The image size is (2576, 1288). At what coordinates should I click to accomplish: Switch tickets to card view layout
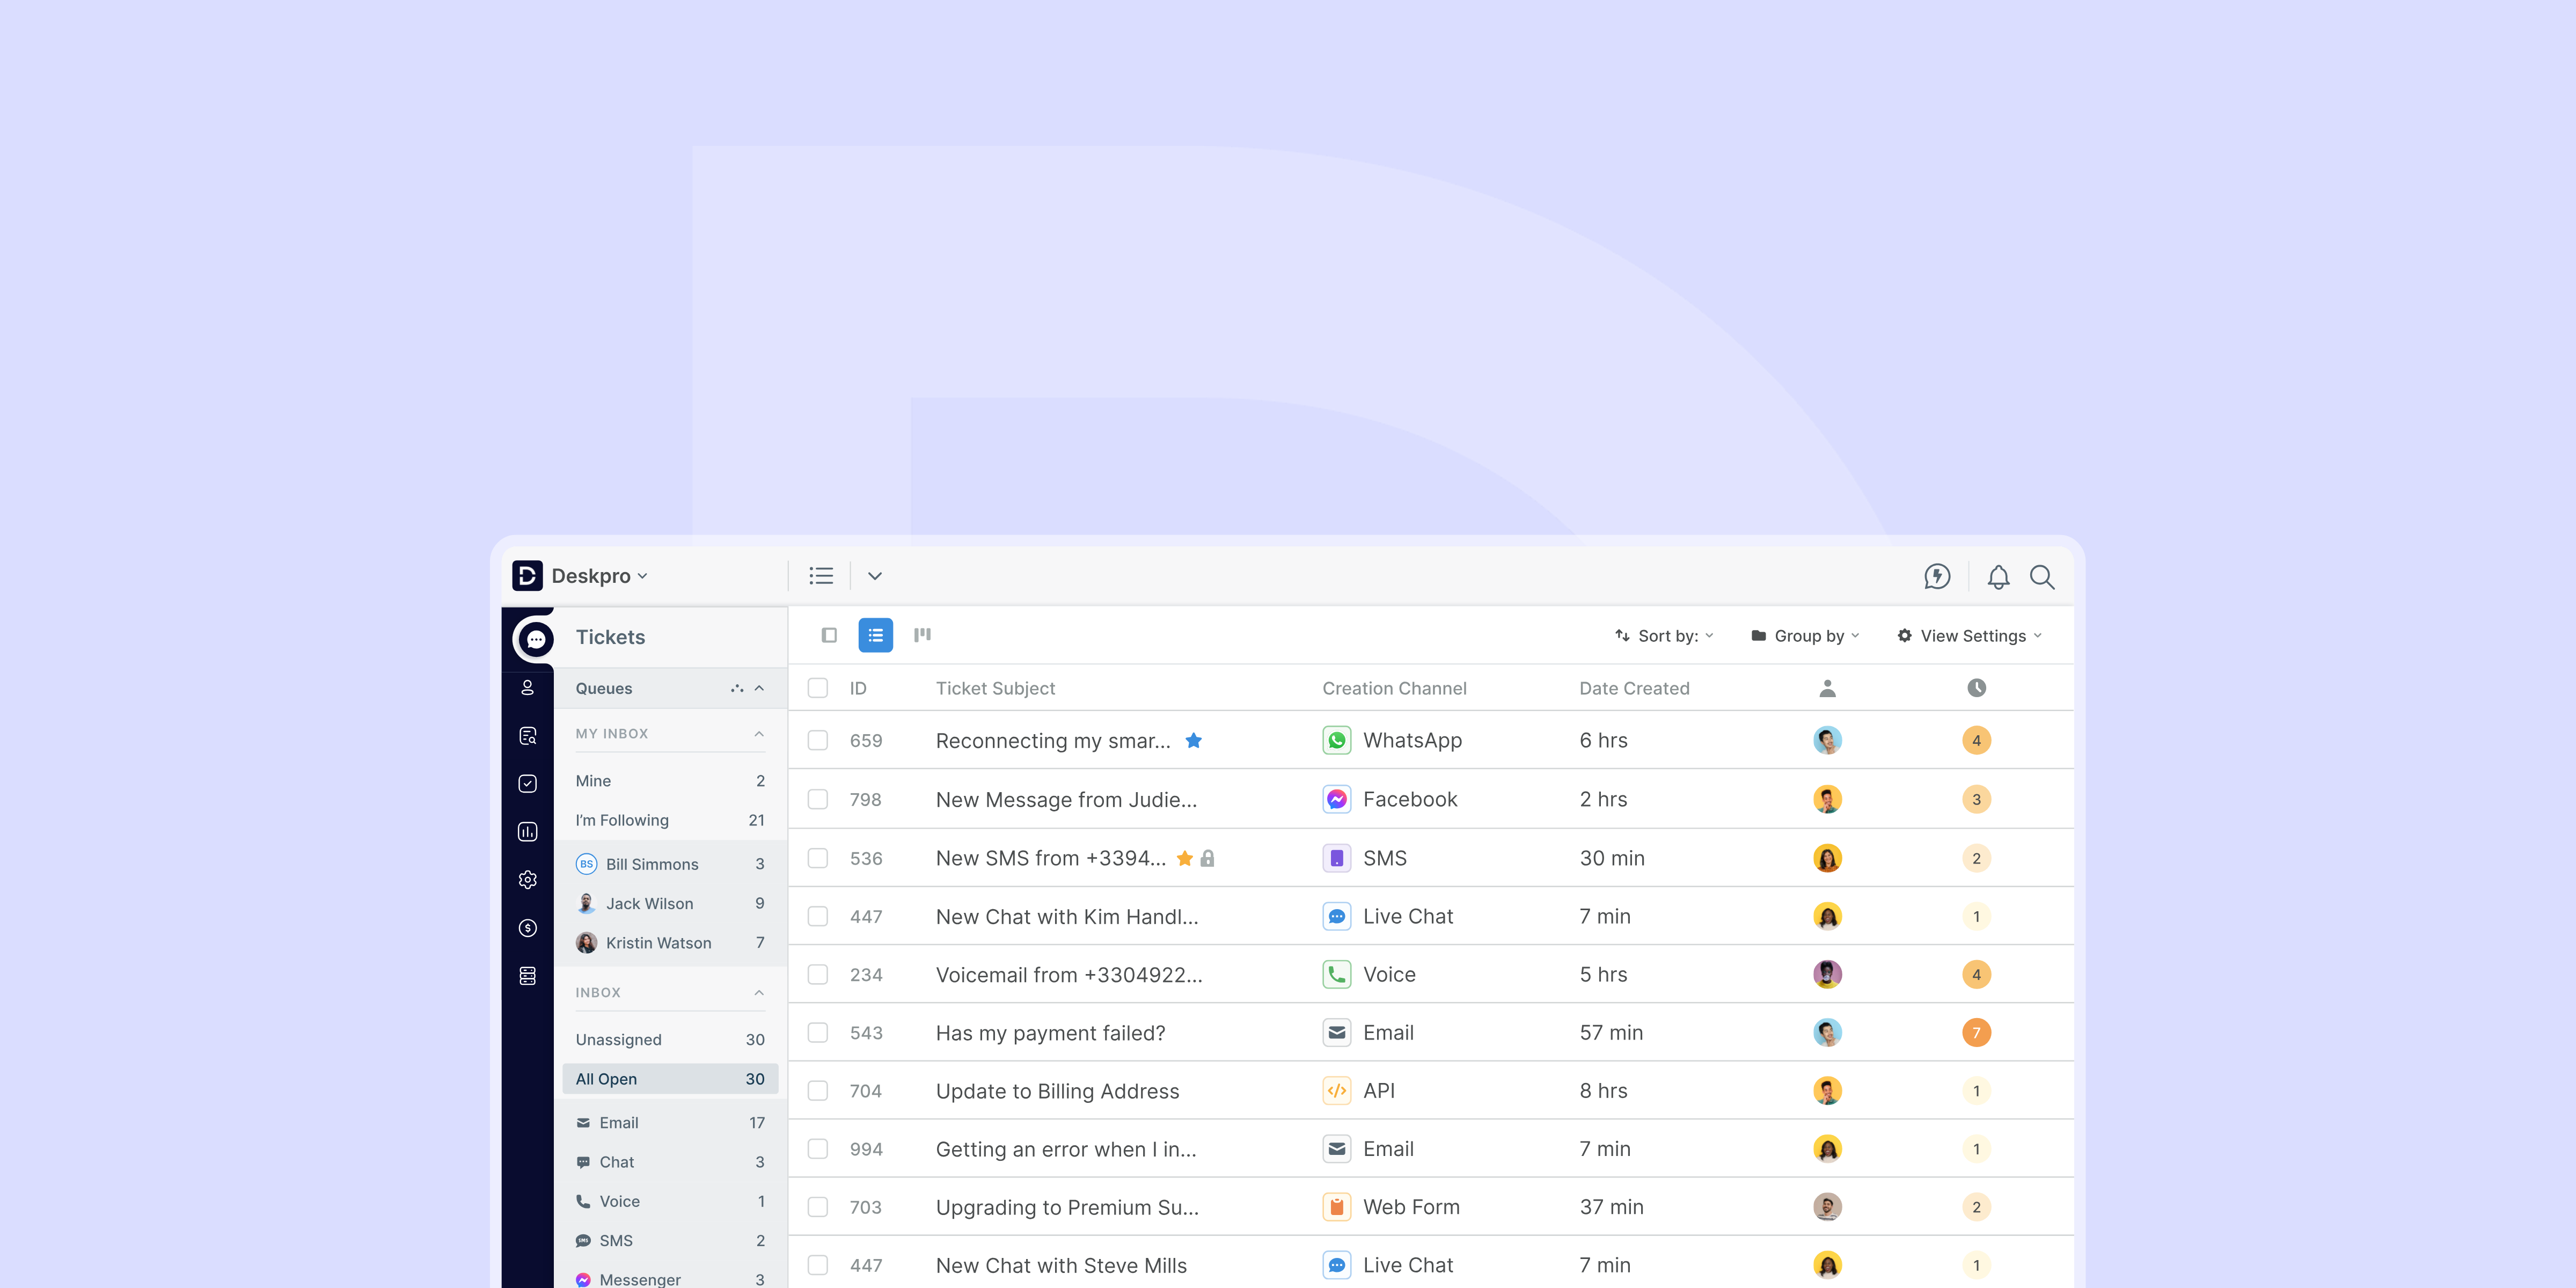pyautogui.click(x=828, y=635)
